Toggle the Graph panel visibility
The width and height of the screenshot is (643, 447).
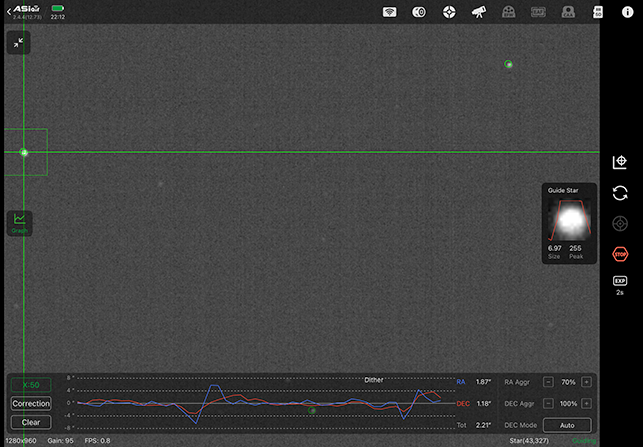click(x=19, y=222)
